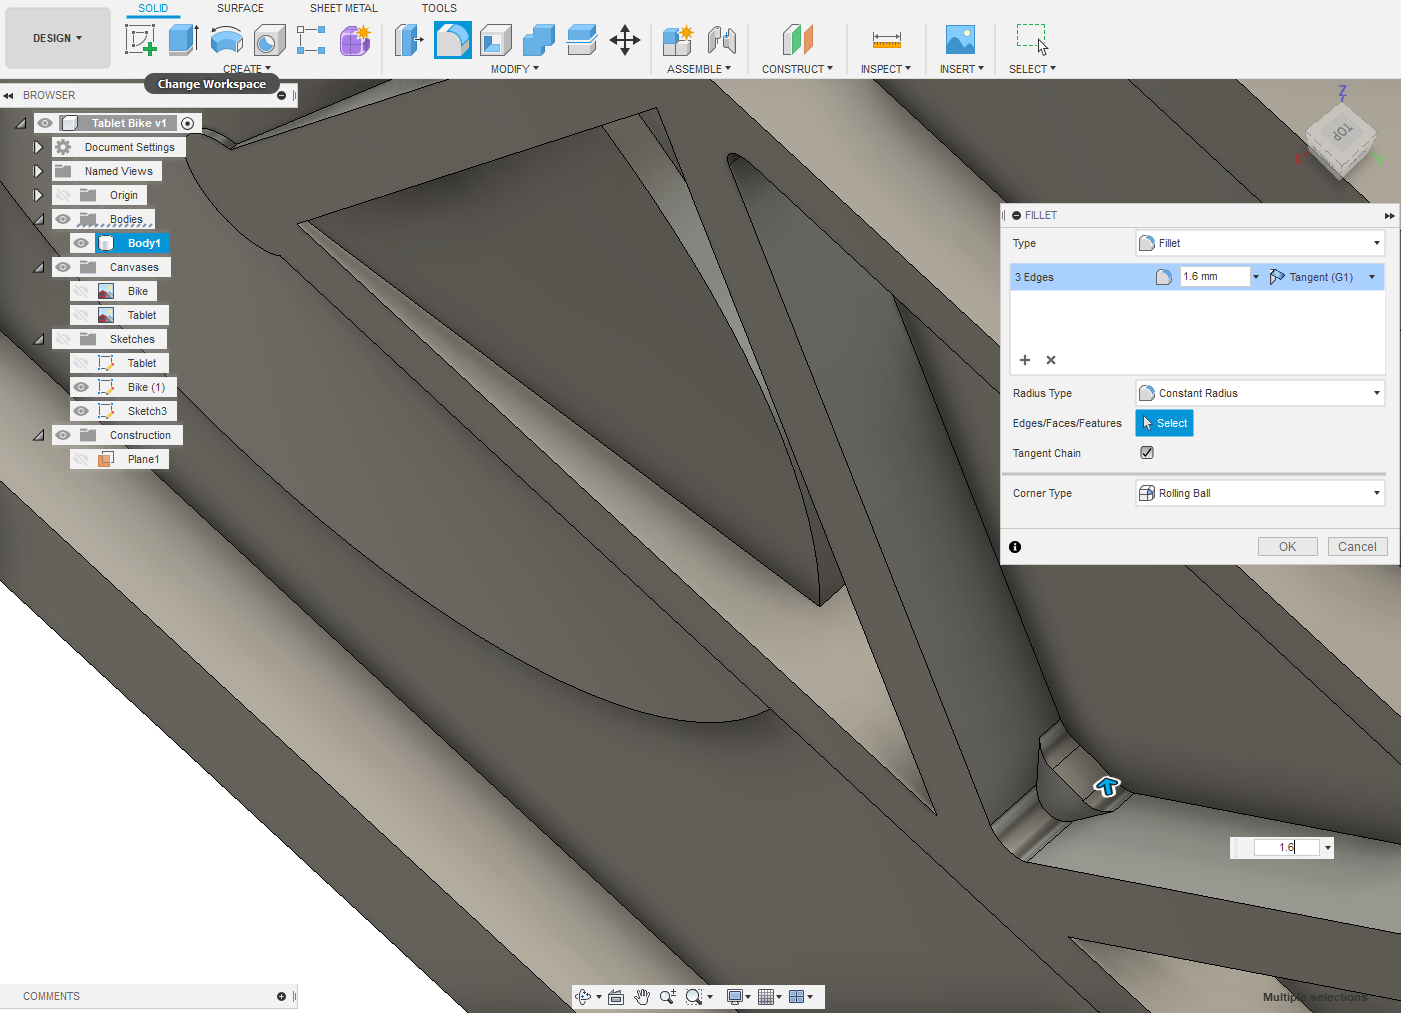The image size is (1401, 1013).
Task: Click OK in the Fillet dialog
Action: (x=1288, y=547)
